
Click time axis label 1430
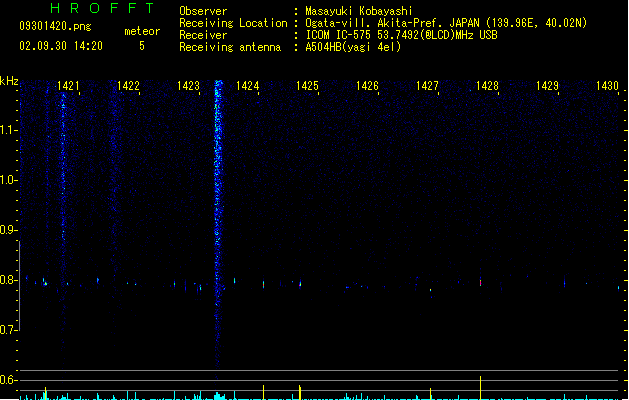click(607, 86)
